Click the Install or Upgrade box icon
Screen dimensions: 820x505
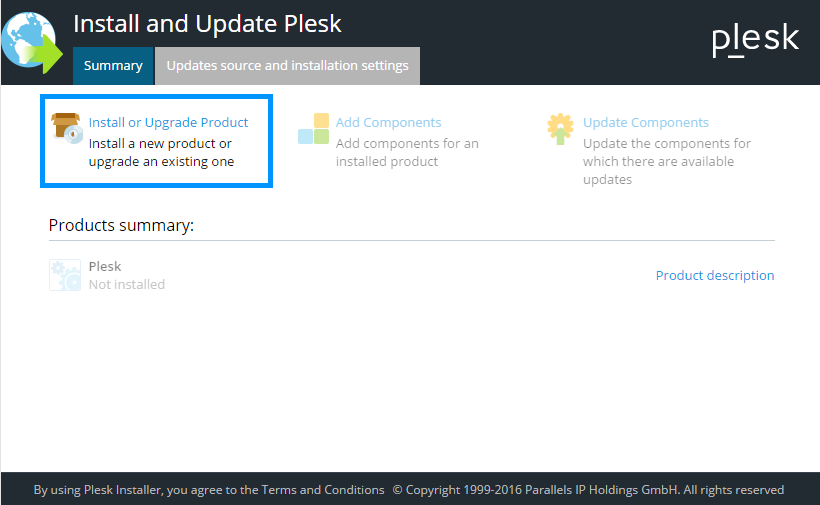(66, 128)
